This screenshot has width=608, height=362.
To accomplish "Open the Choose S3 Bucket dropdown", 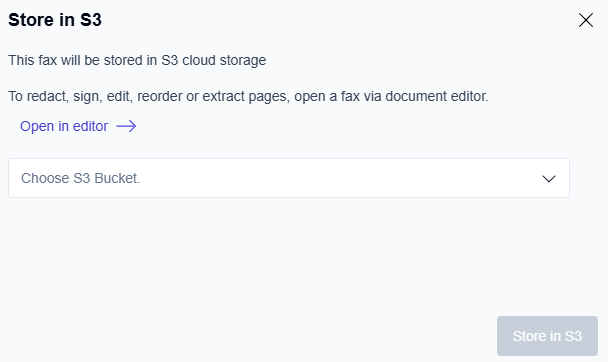I will (x=289, y=178).
